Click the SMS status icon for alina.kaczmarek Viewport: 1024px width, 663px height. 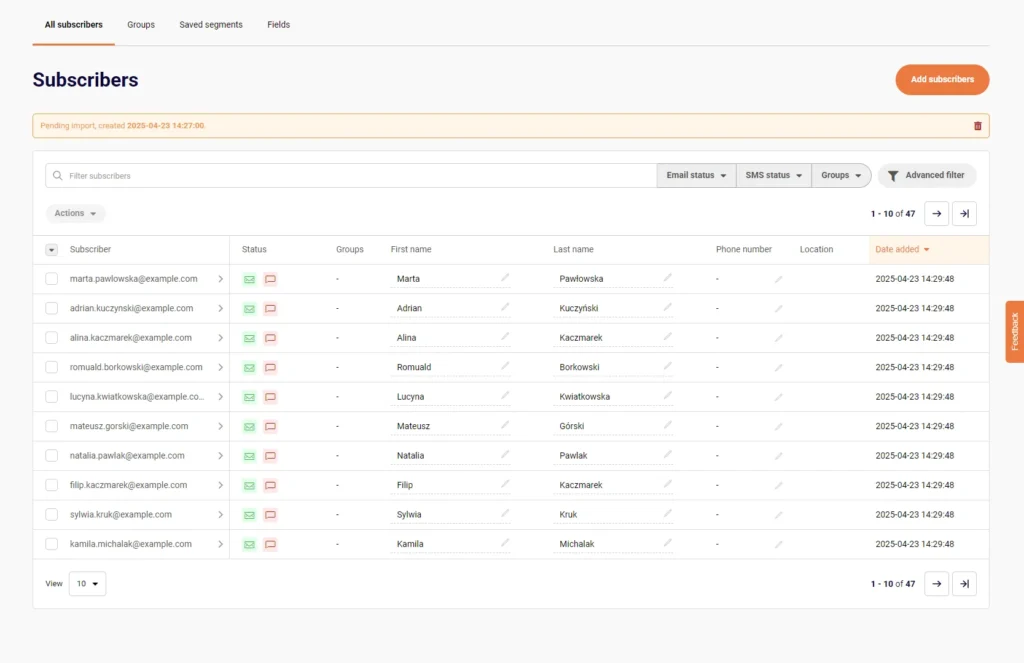coord(270,338)
